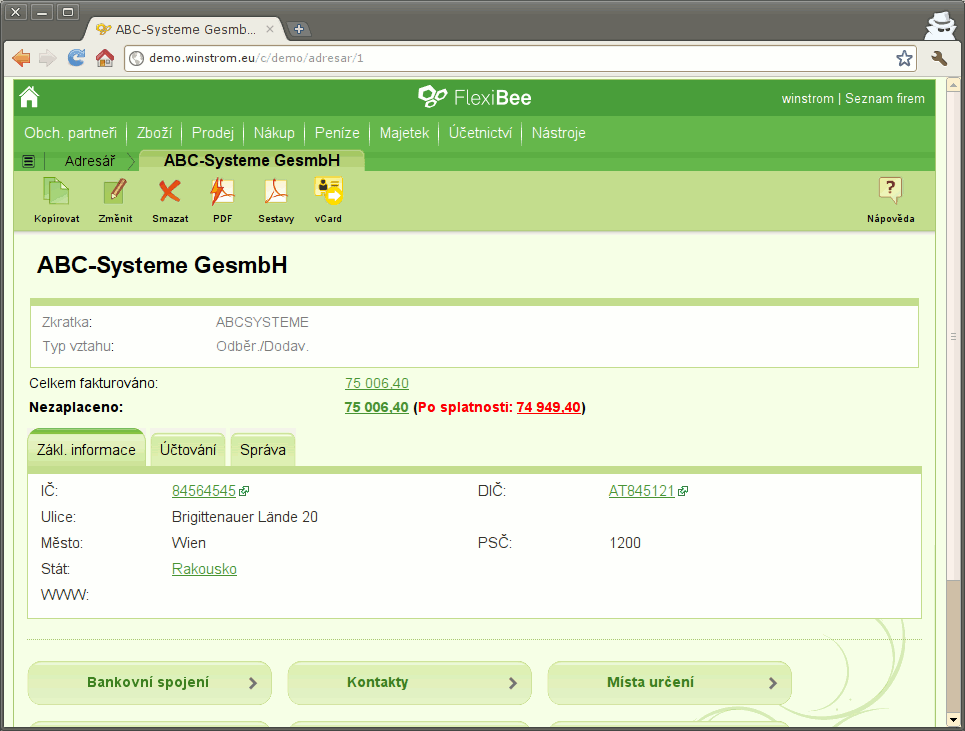Open Rakousko country link
Screen dimensions: 965x731
tap(204, 569)
